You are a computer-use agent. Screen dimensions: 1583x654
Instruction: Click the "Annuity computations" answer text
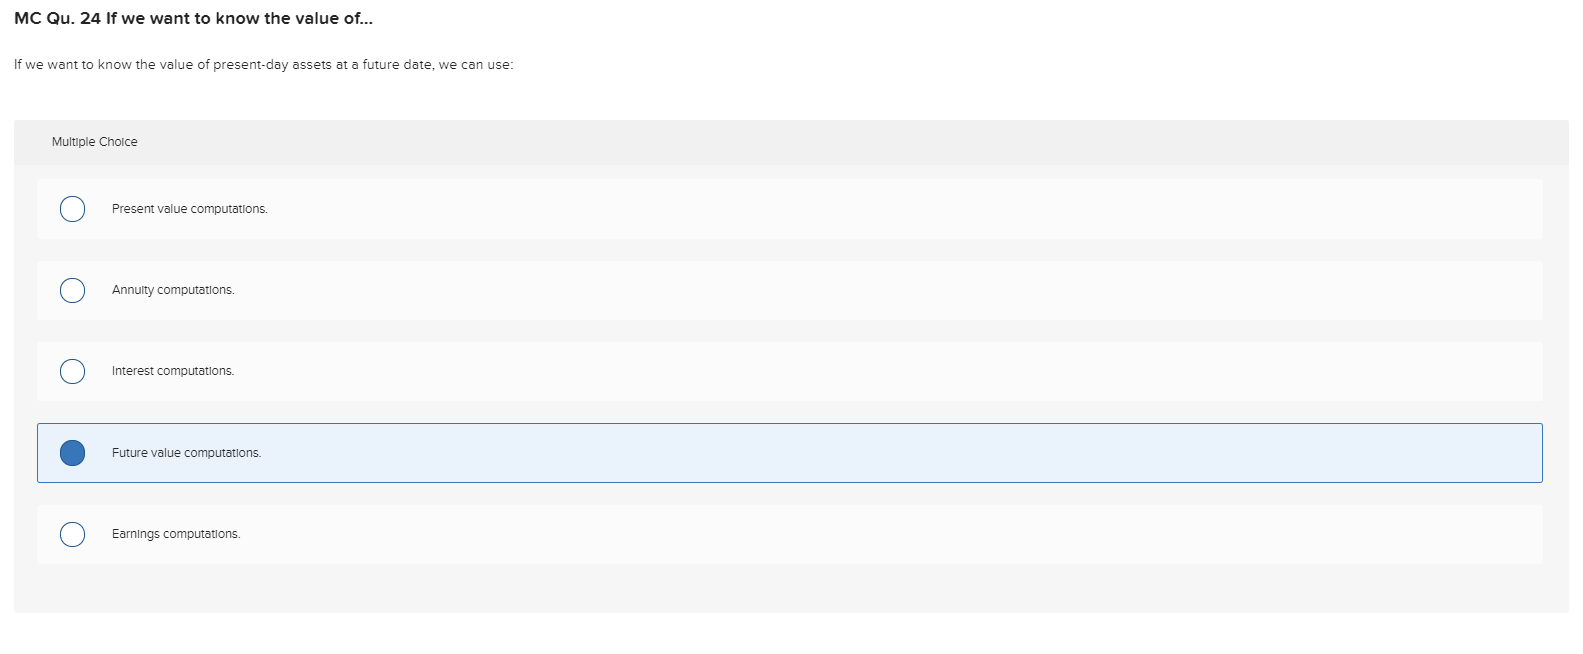coord(174,290)
